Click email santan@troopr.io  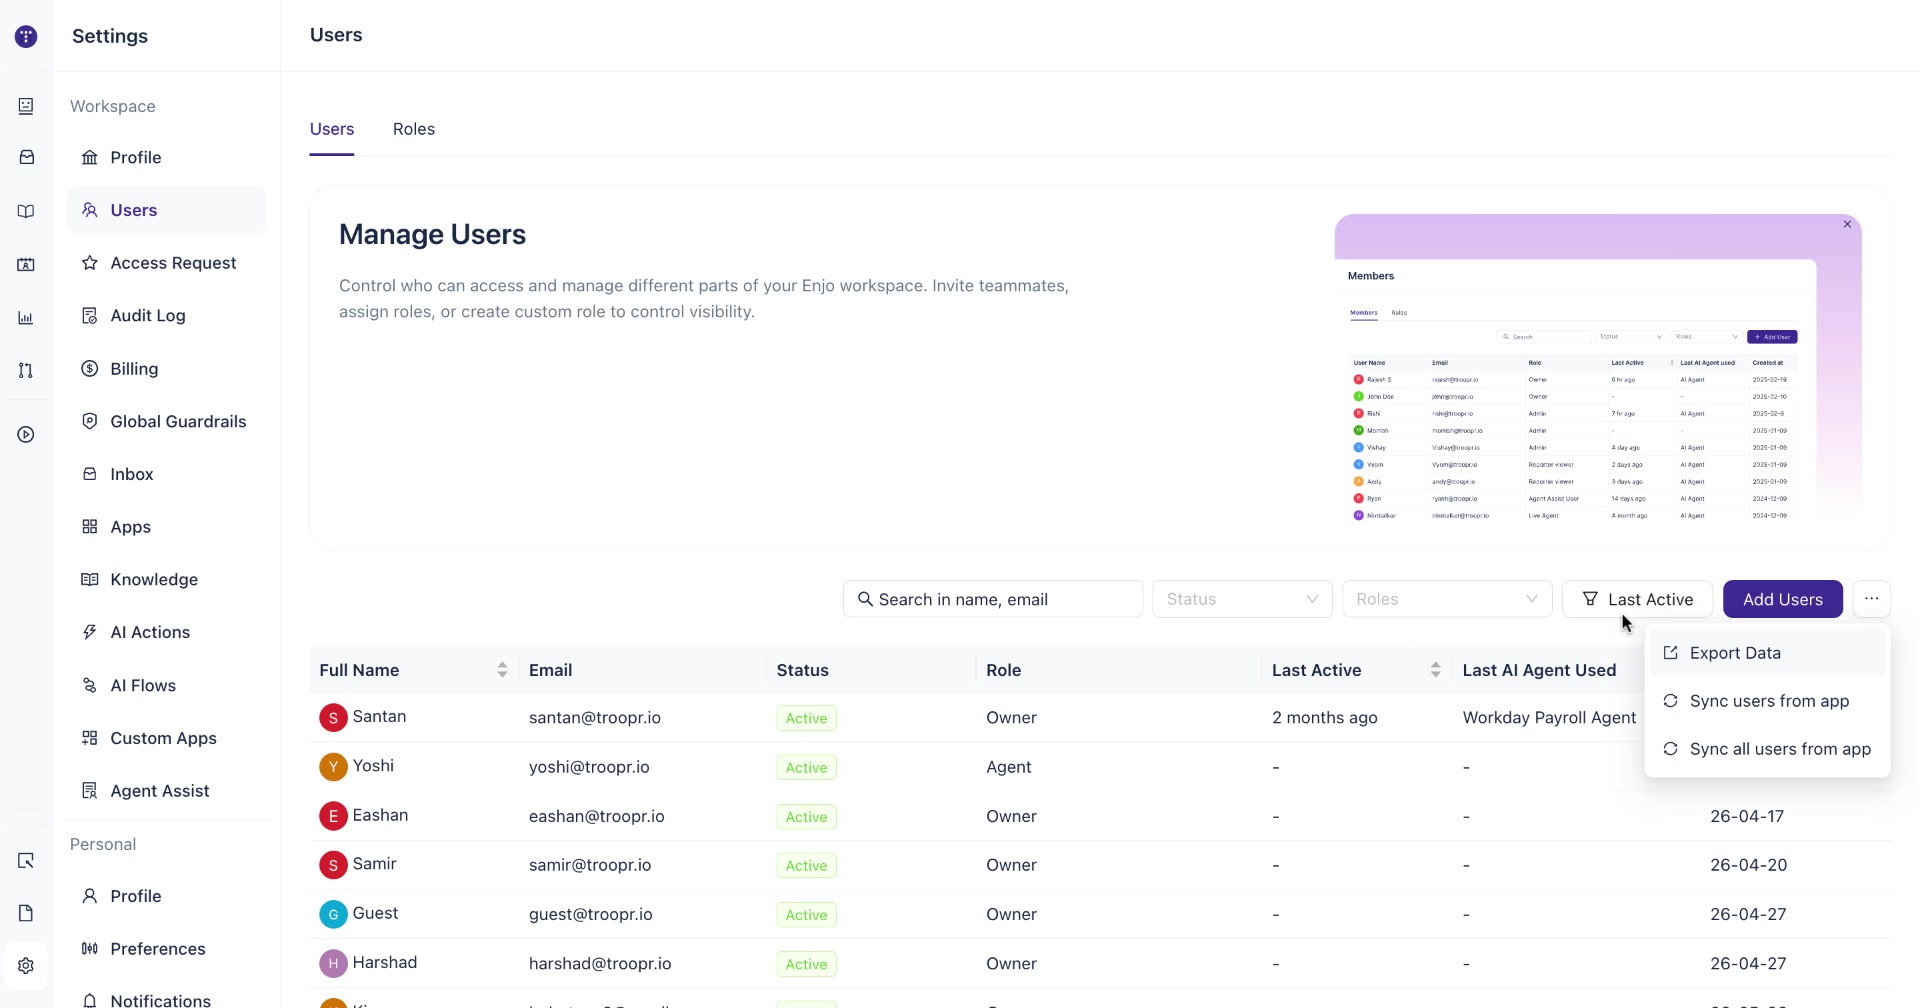coord(594,718)
